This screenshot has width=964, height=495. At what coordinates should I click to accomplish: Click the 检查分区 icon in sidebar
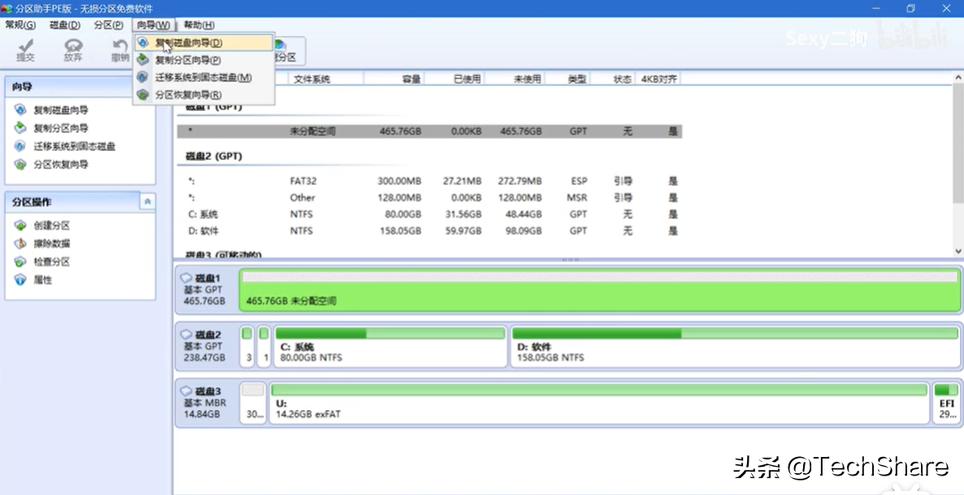(21, 262)
